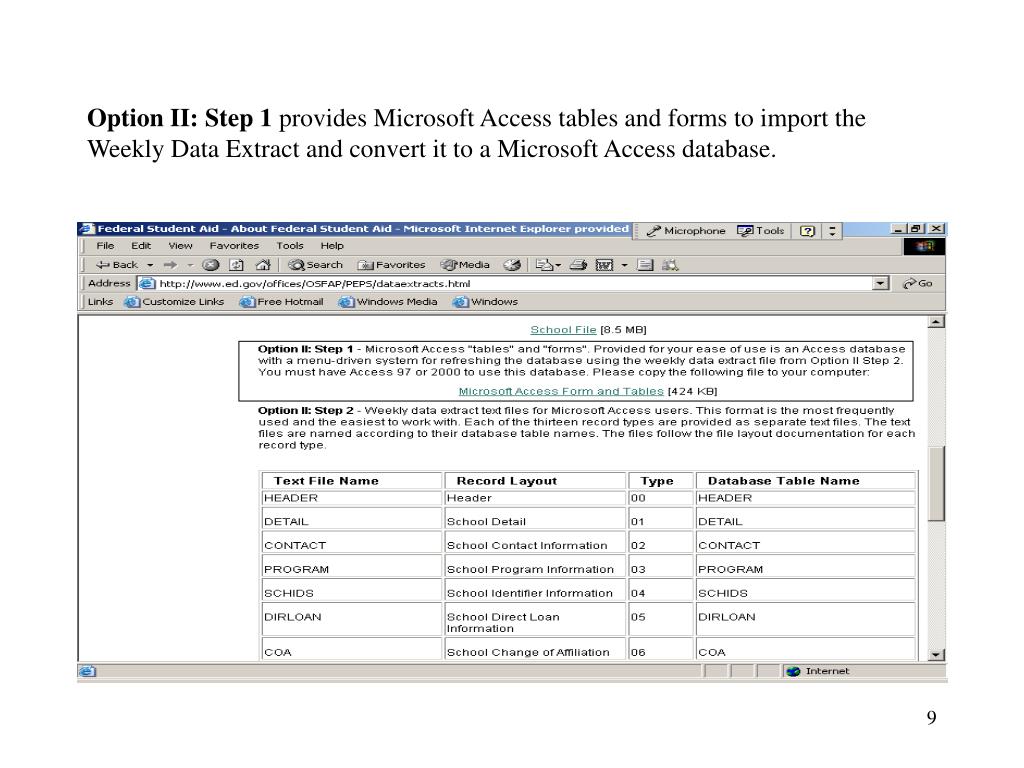Viewport: 1024px width, 768px height.
Task: Expand the Mail button dropdown arrow
Action: (x=558, y=265)
